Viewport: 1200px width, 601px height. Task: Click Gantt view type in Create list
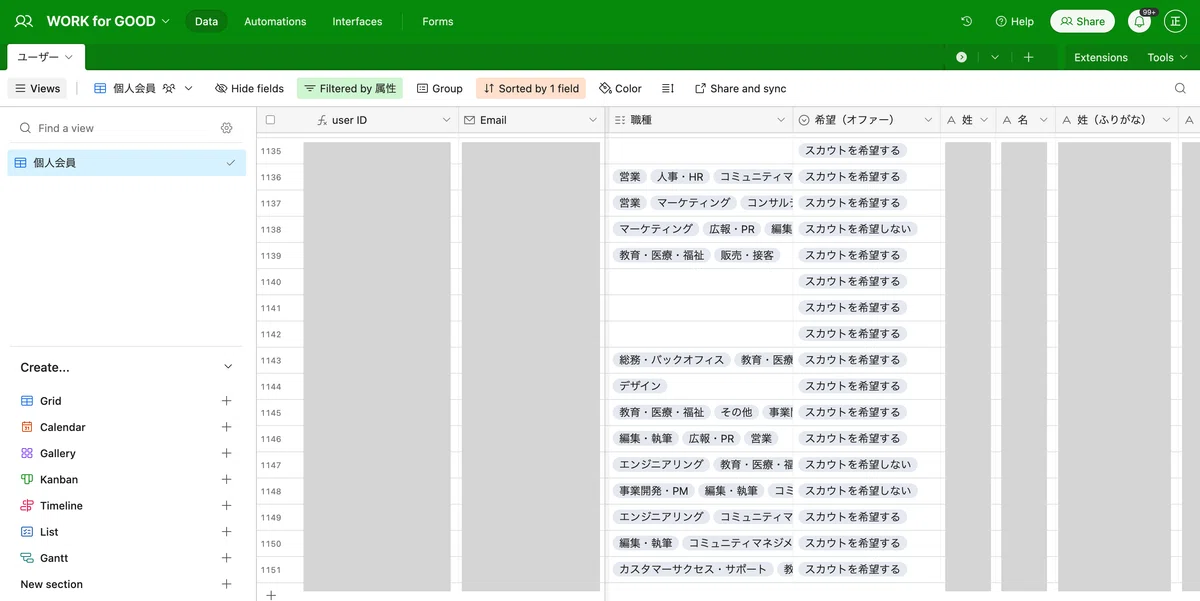coord(53,558)
